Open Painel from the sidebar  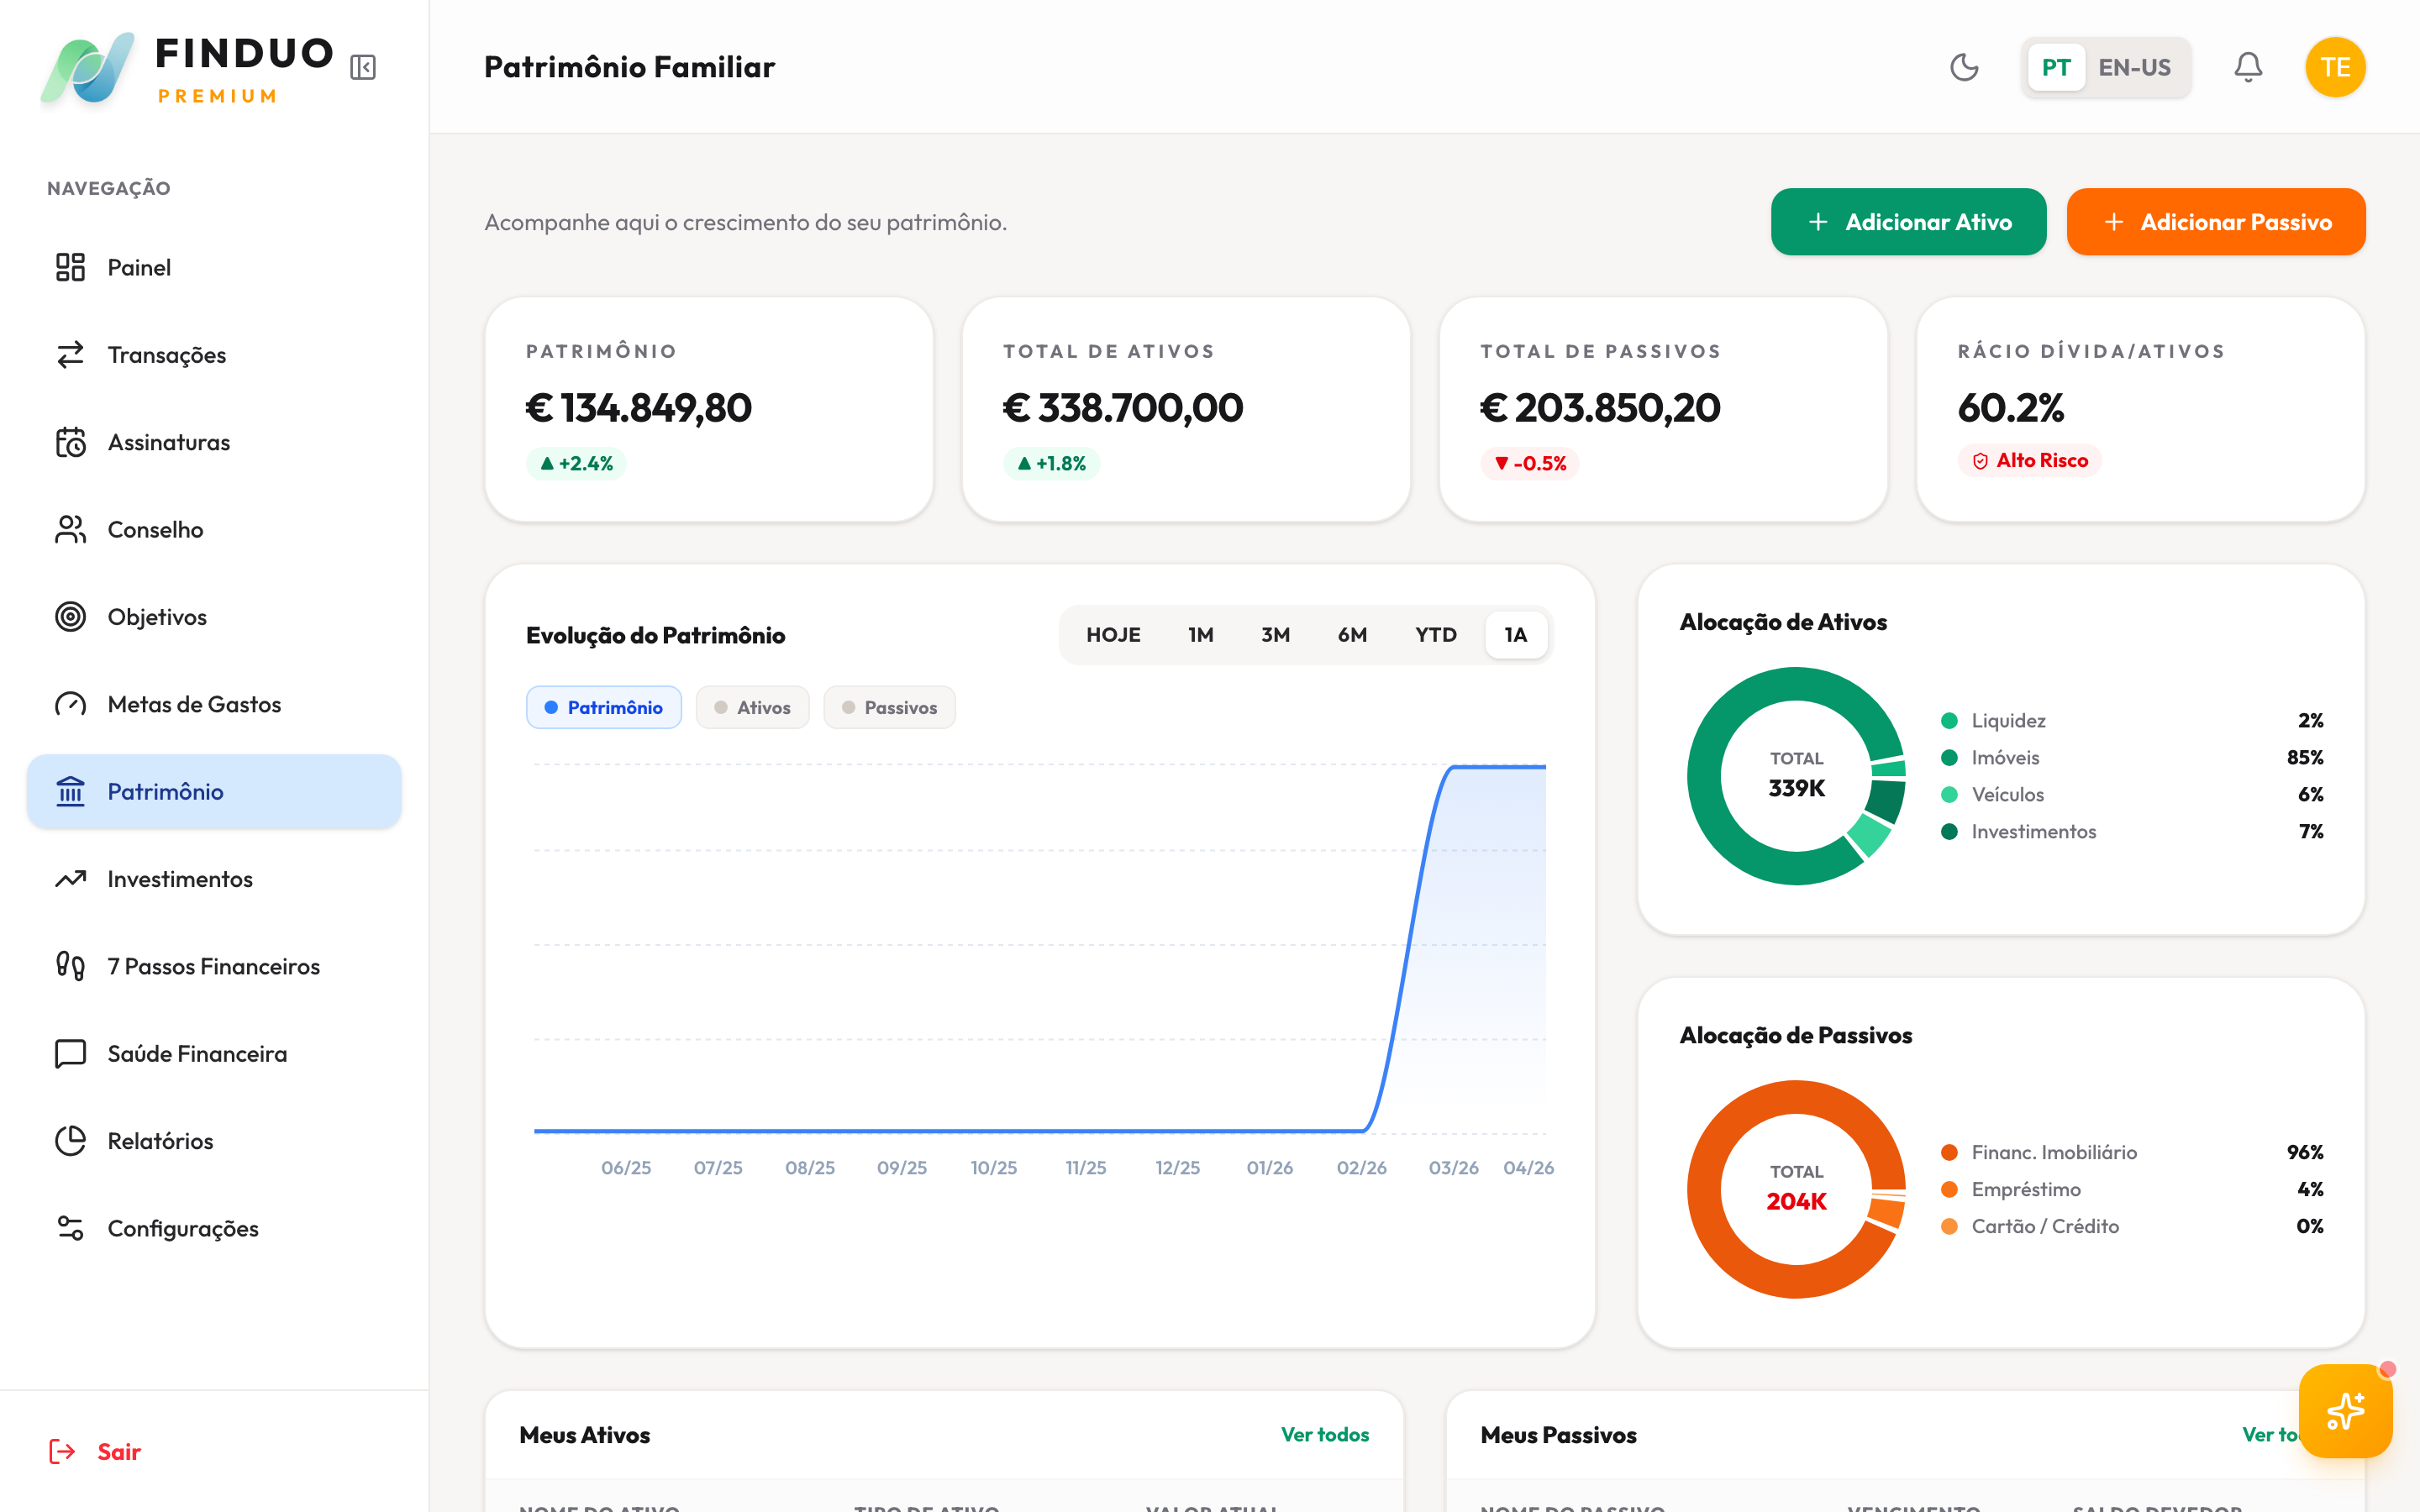coord(139,267)
